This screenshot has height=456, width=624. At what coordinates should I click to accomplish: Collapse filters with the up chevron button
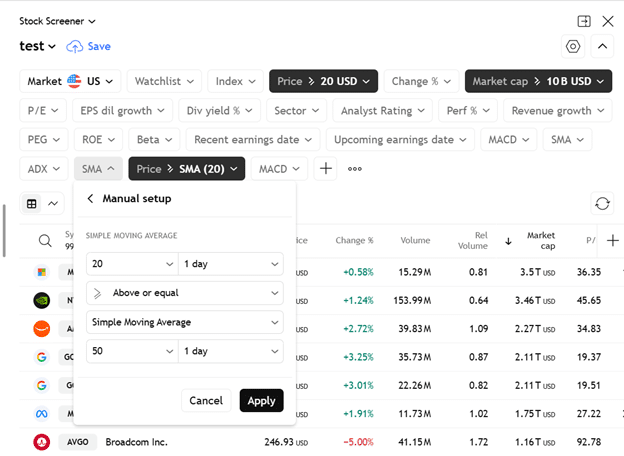click(x=603, y=46)
